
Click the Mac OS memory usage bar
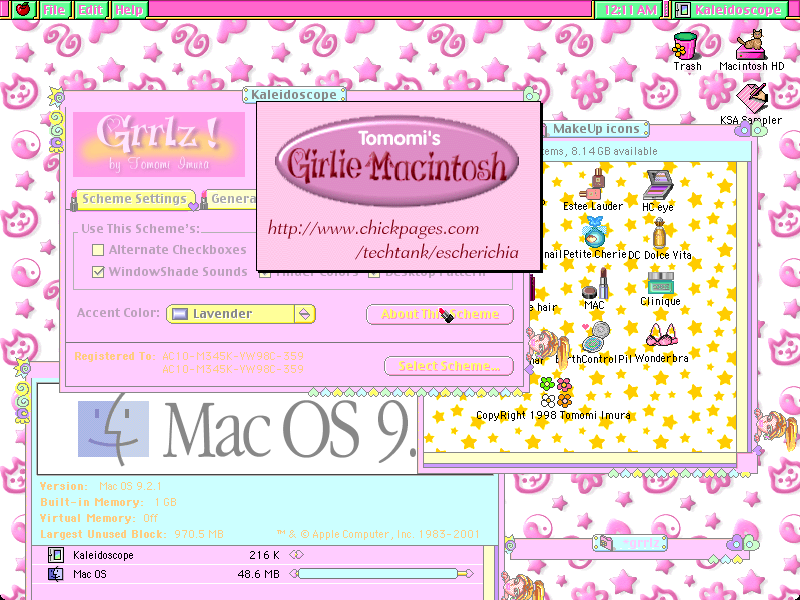pos(381,574)
